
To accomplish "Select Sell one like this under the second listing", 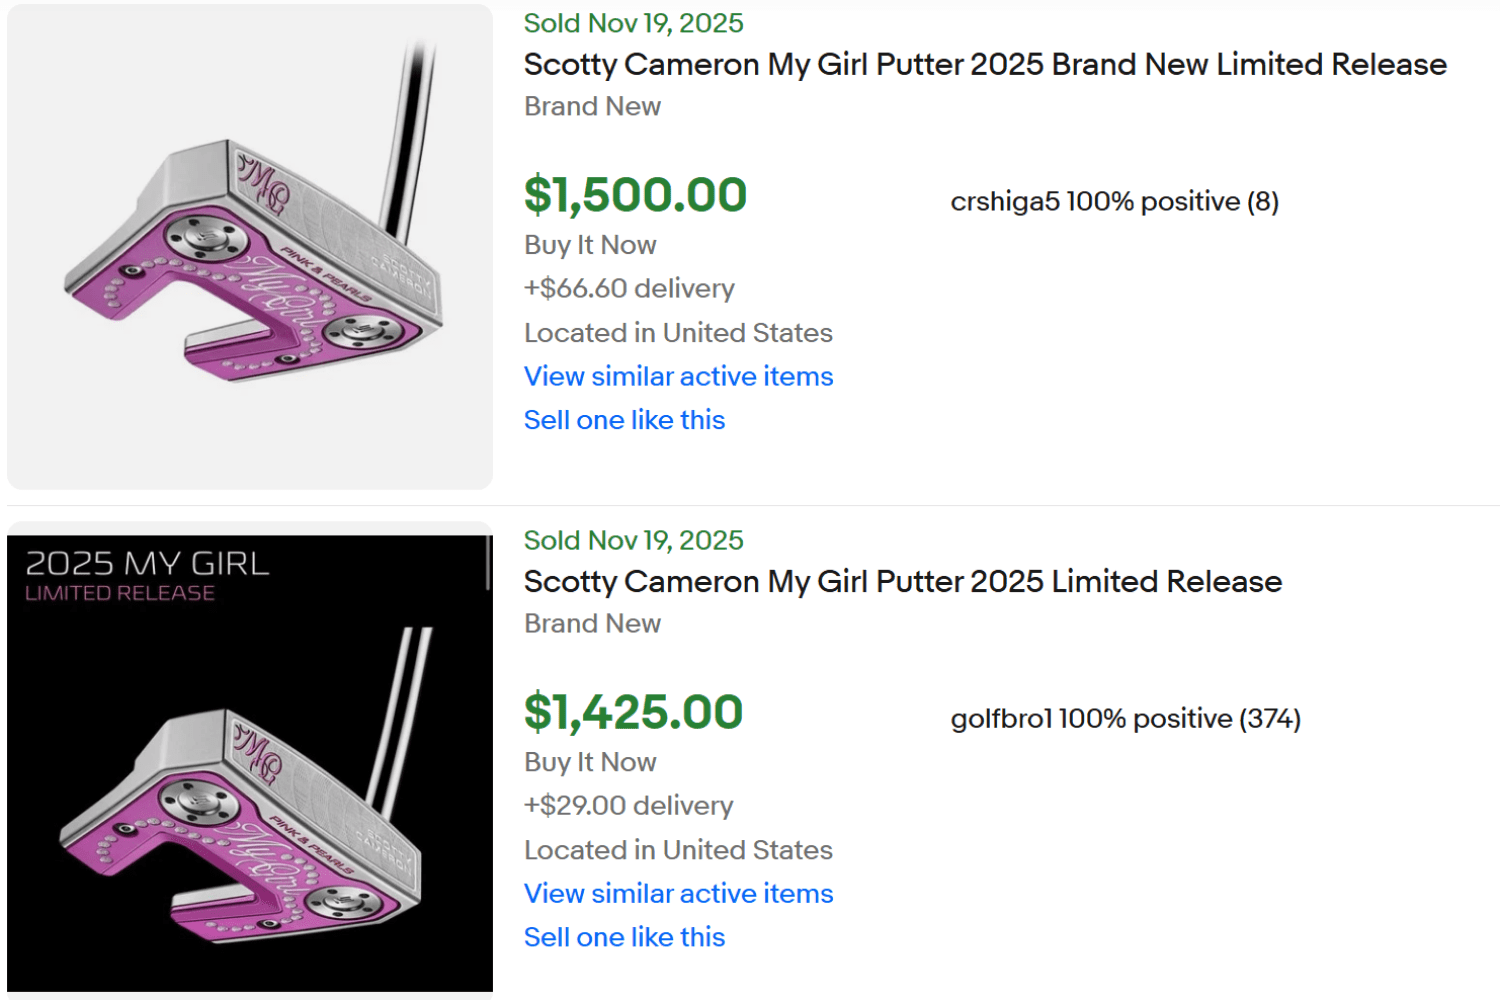I will (624, 936).
